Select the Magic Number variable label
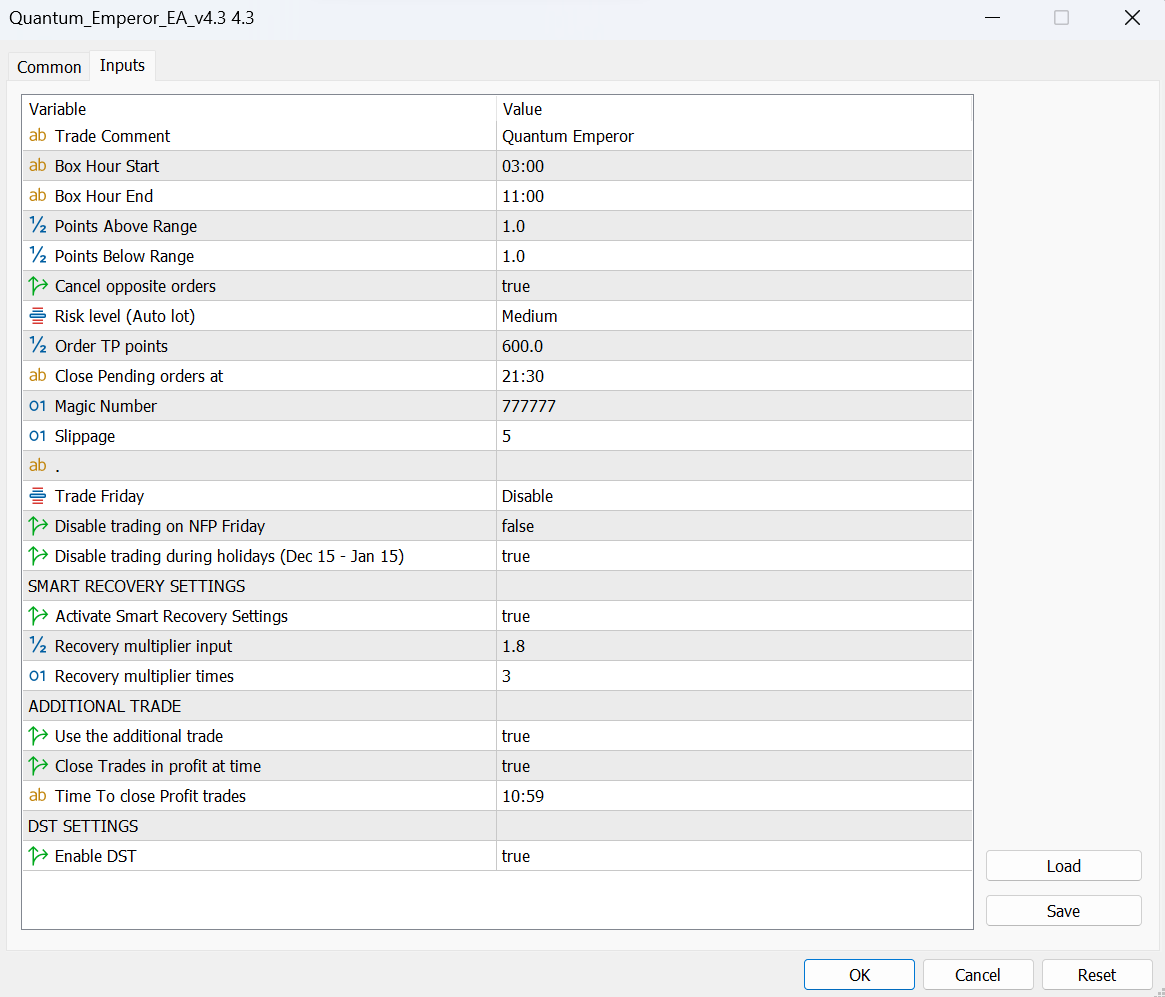Screen dimensions: 1165x997 tap(106, 406)
